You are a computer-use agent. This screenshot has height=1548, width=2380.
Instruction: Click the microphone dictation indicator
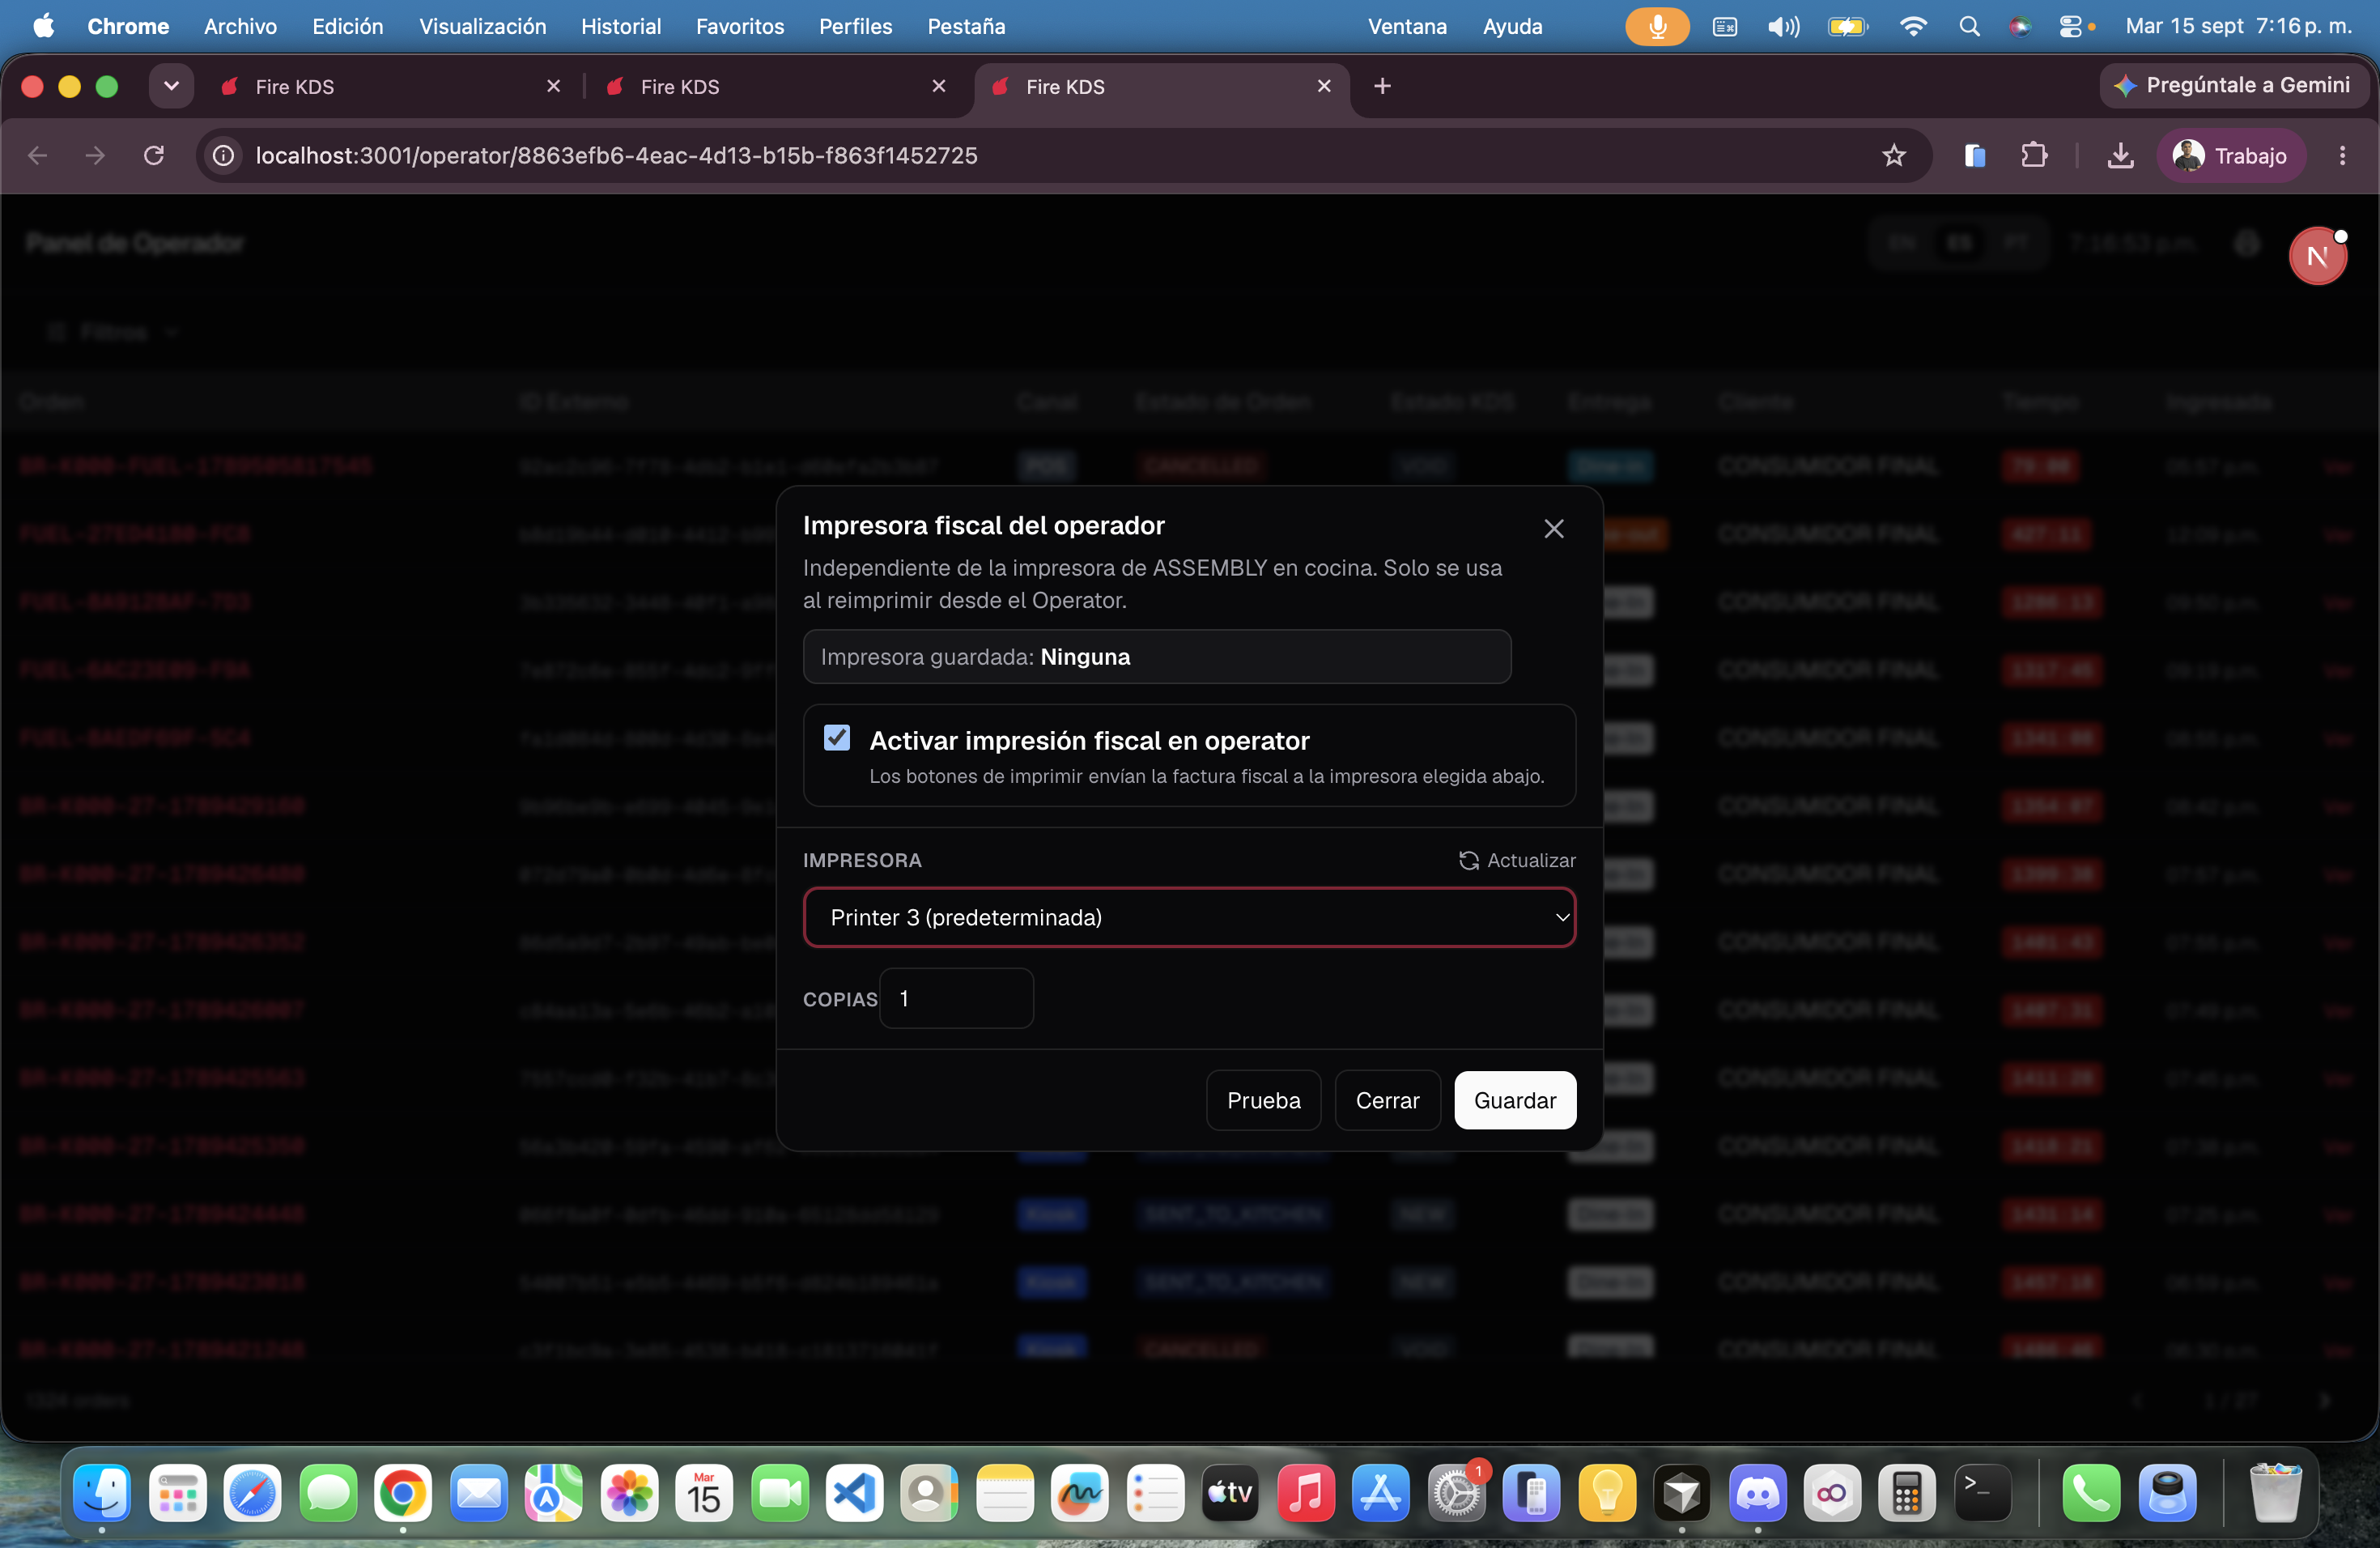[x=1657, y=26]
